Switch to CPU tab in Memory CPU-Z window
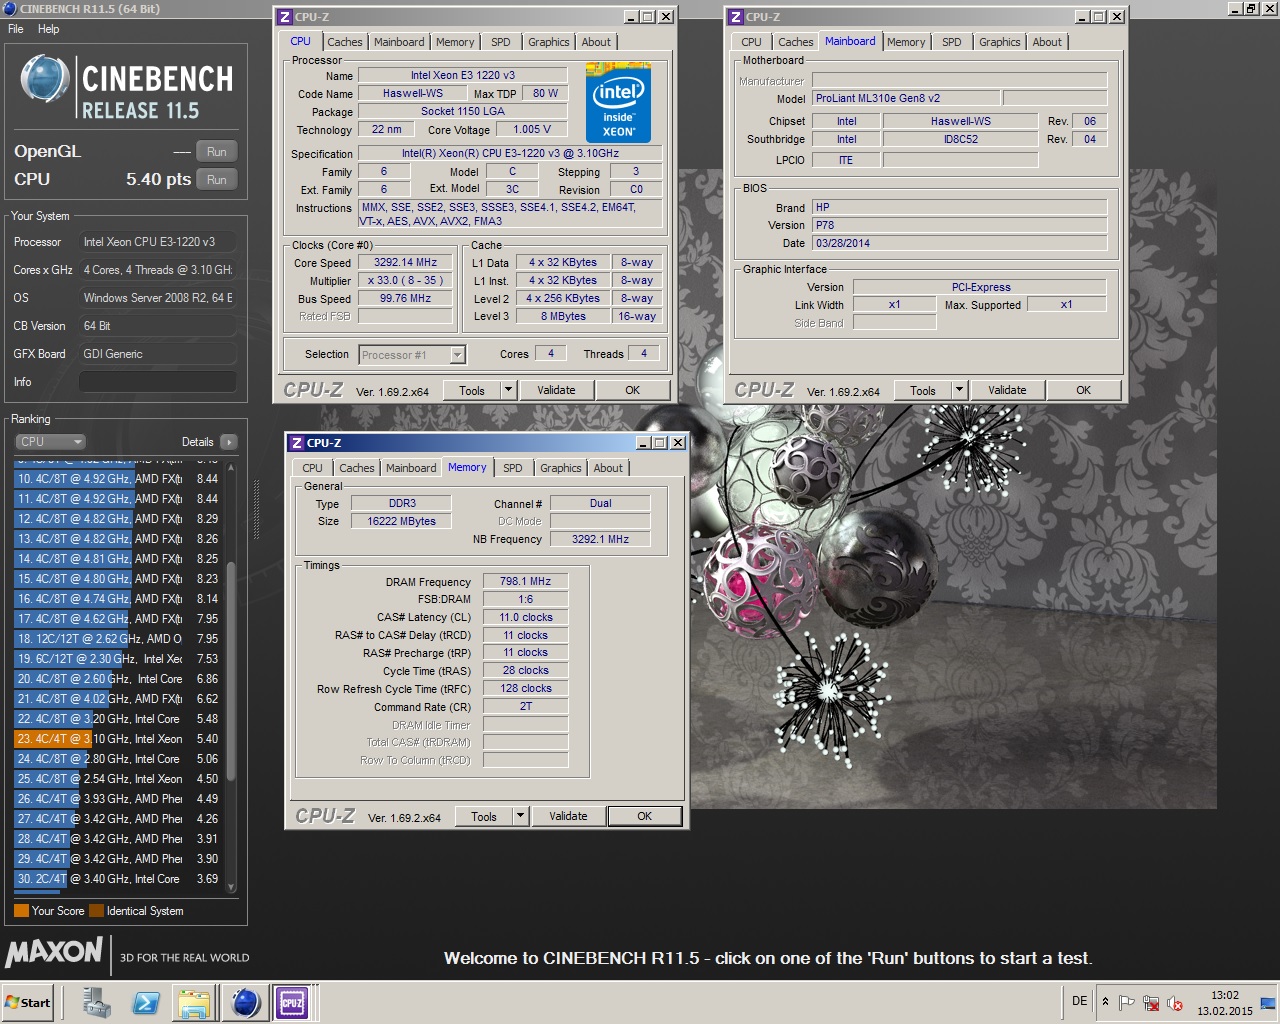Viewport: 1280px width, 1024px height. click(x=313, y=468)
